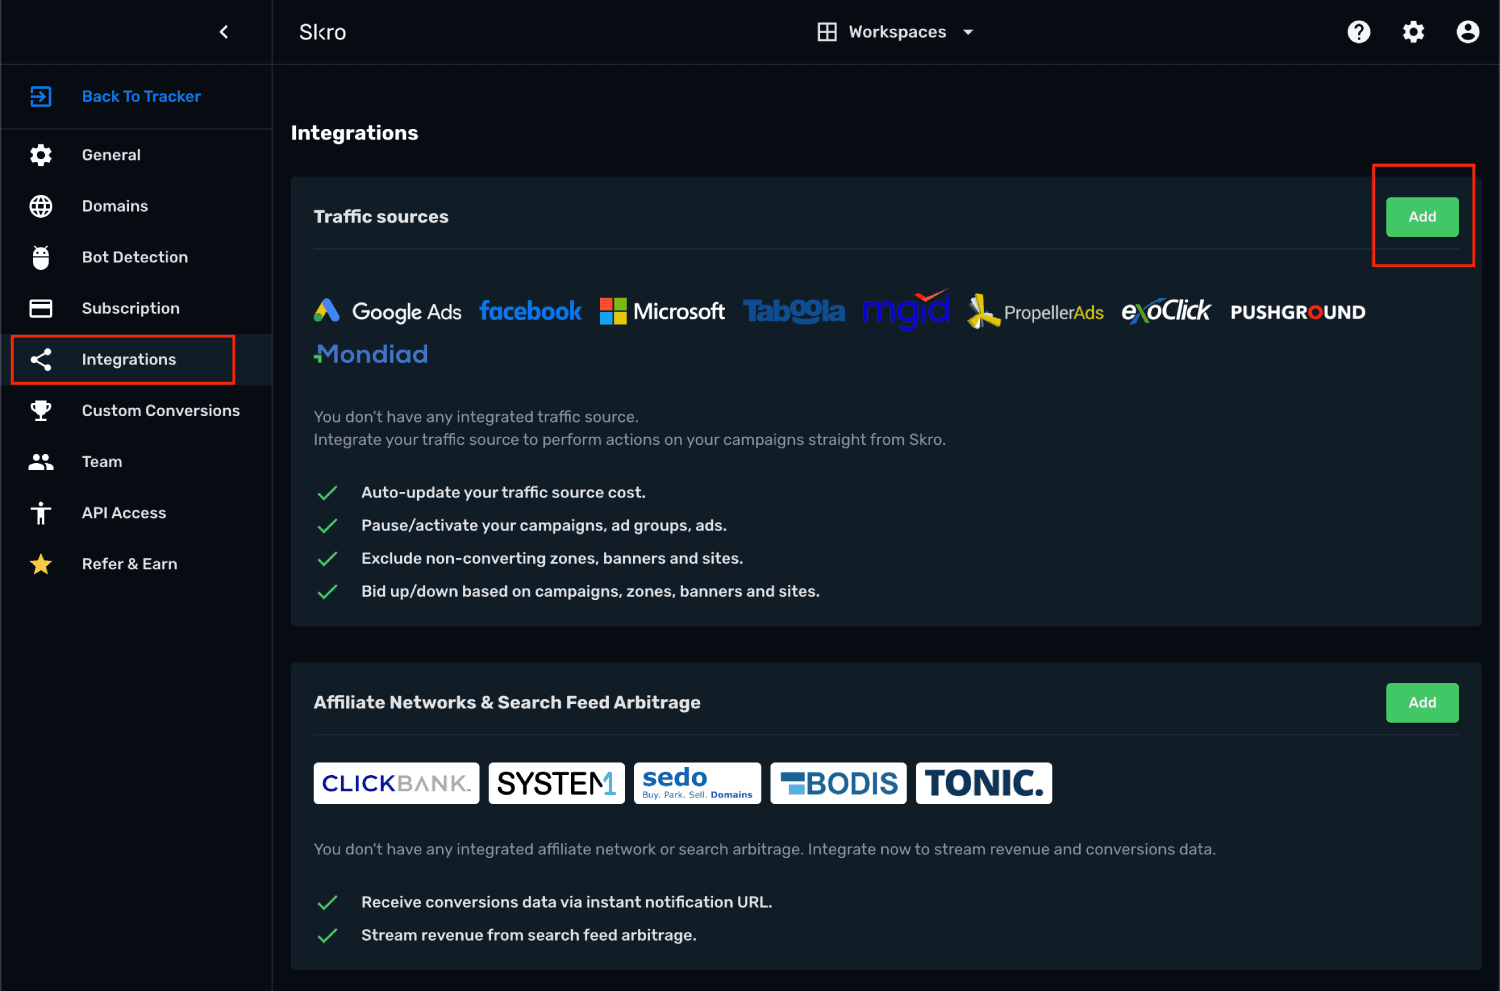This screenshot has height=991, width=1500.
Task: Select the Google Ads logo
Action: pos(388,311)
